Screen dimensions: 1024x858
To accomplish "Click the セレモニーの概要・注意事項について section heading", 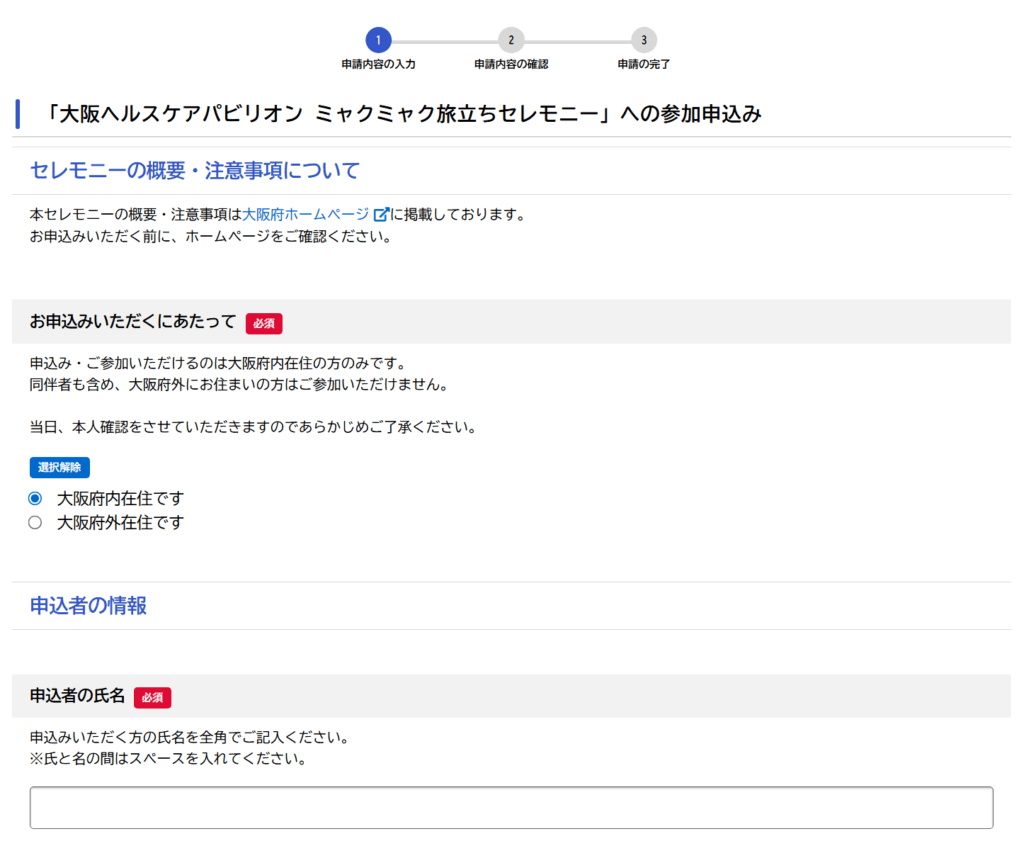I will tap(194, 170).
